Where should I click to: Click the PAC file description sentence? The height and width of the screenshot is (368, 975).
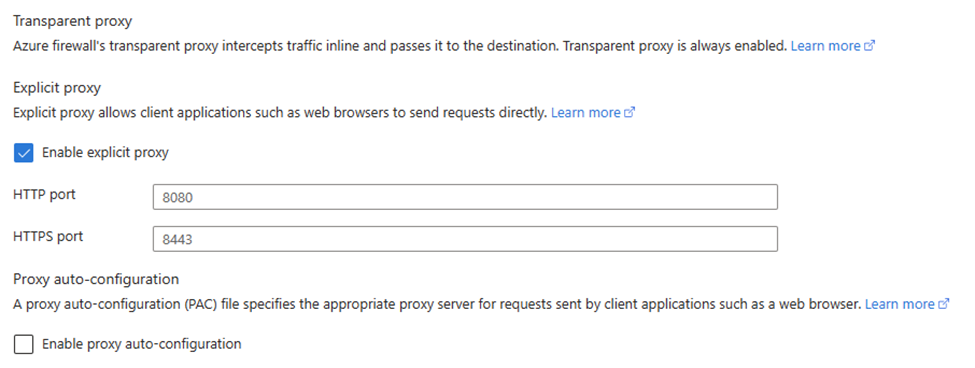pos(437,305)
